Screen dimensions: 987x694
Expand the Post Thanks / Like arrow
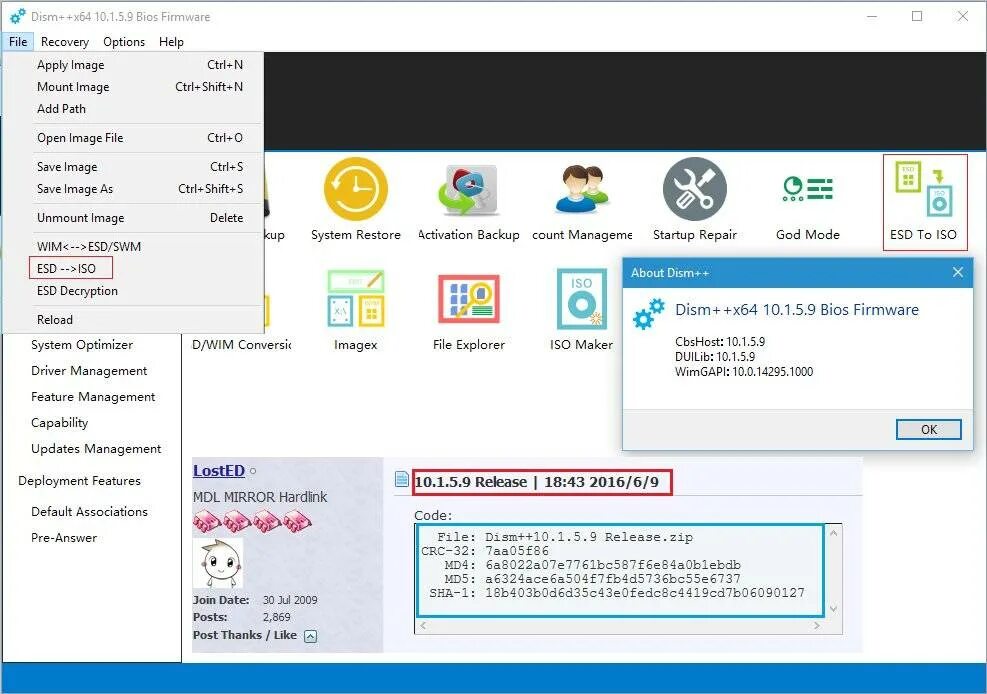pos(310,636)
